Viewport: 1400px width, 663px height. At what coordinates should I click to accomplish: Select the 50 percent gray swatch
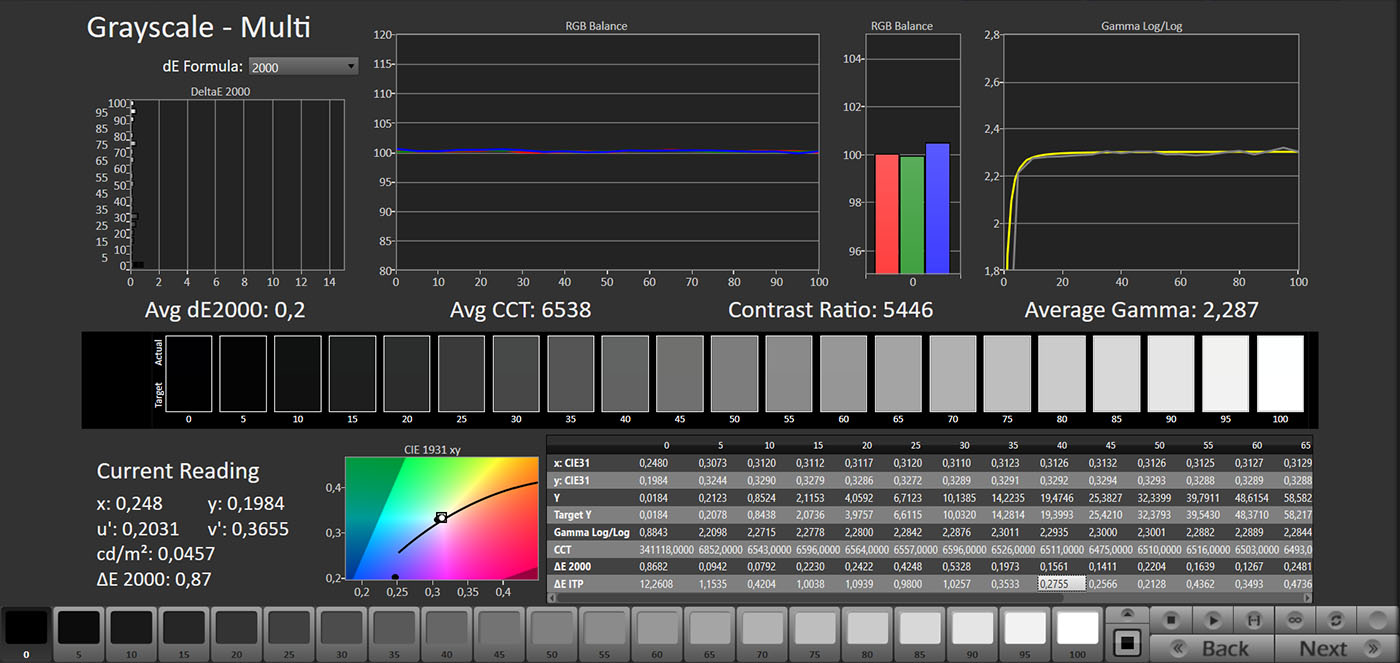point(550,628)
